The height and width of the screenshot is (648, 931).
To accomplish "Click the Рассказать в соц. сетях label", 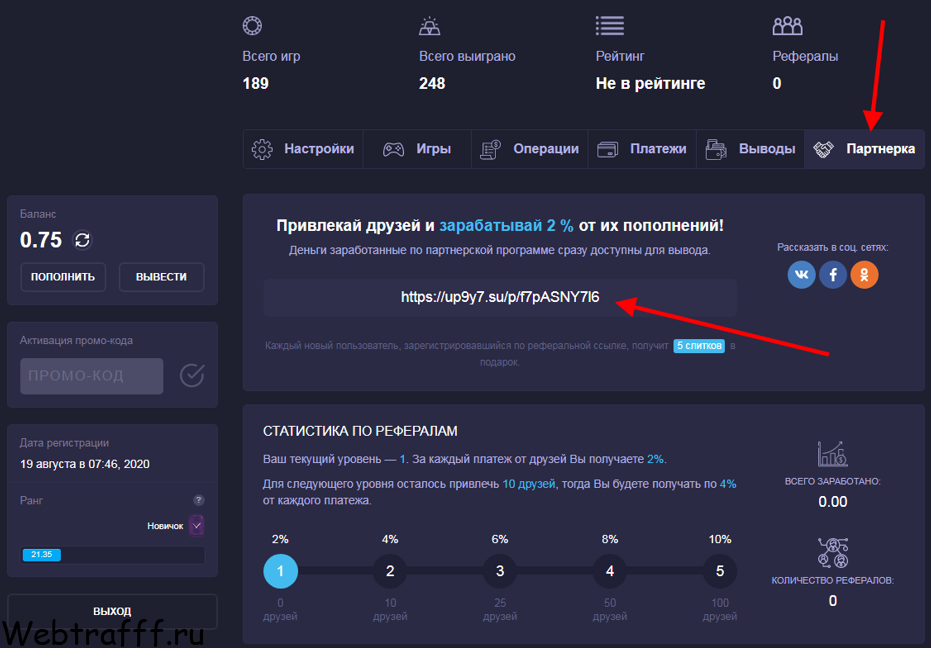I will (x=832, y=247).
